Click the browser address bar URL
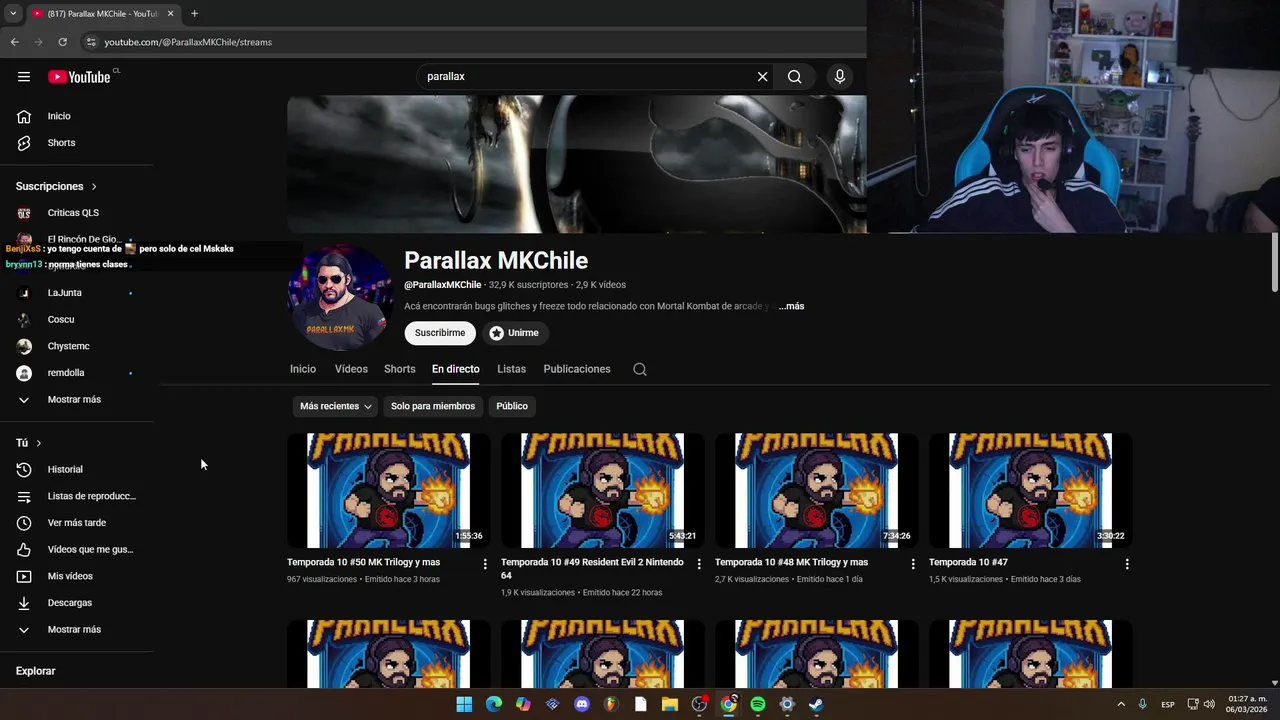Viewport: 1280px width, 720px height. 188,42
